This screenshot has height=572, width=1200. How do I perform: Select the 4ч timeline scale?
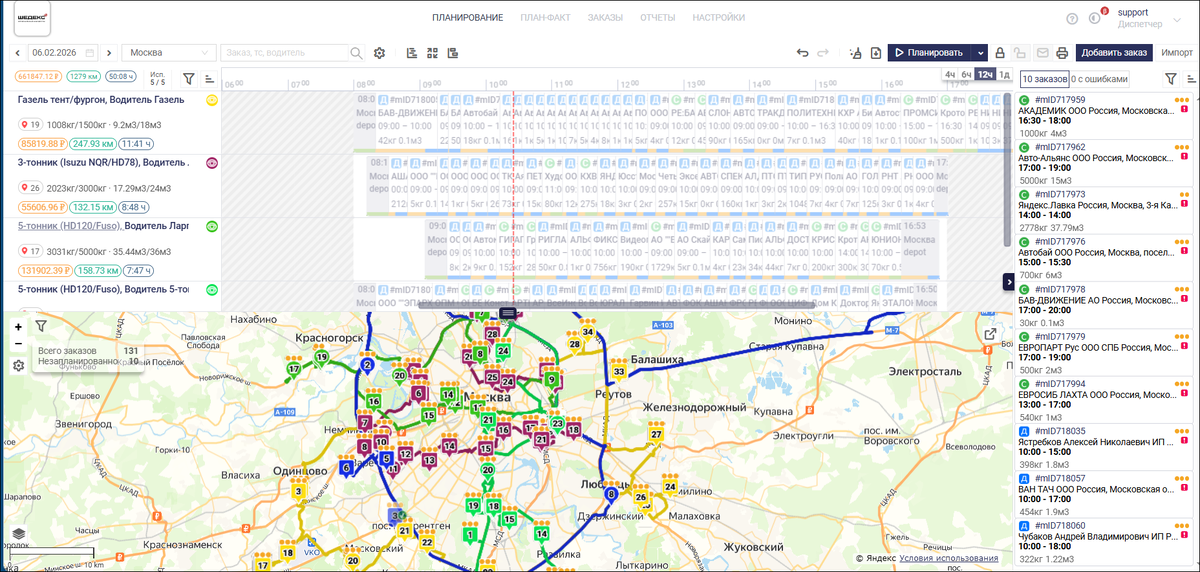951,75
